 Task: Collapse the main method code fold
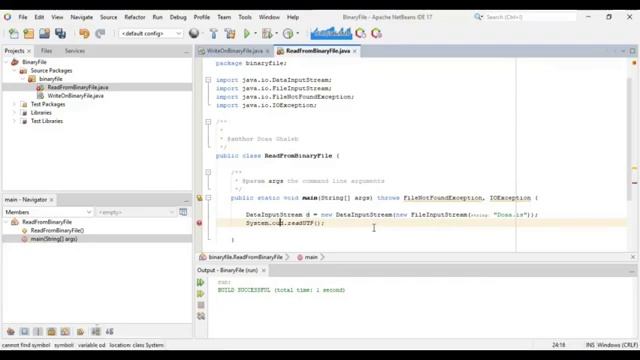208,198
